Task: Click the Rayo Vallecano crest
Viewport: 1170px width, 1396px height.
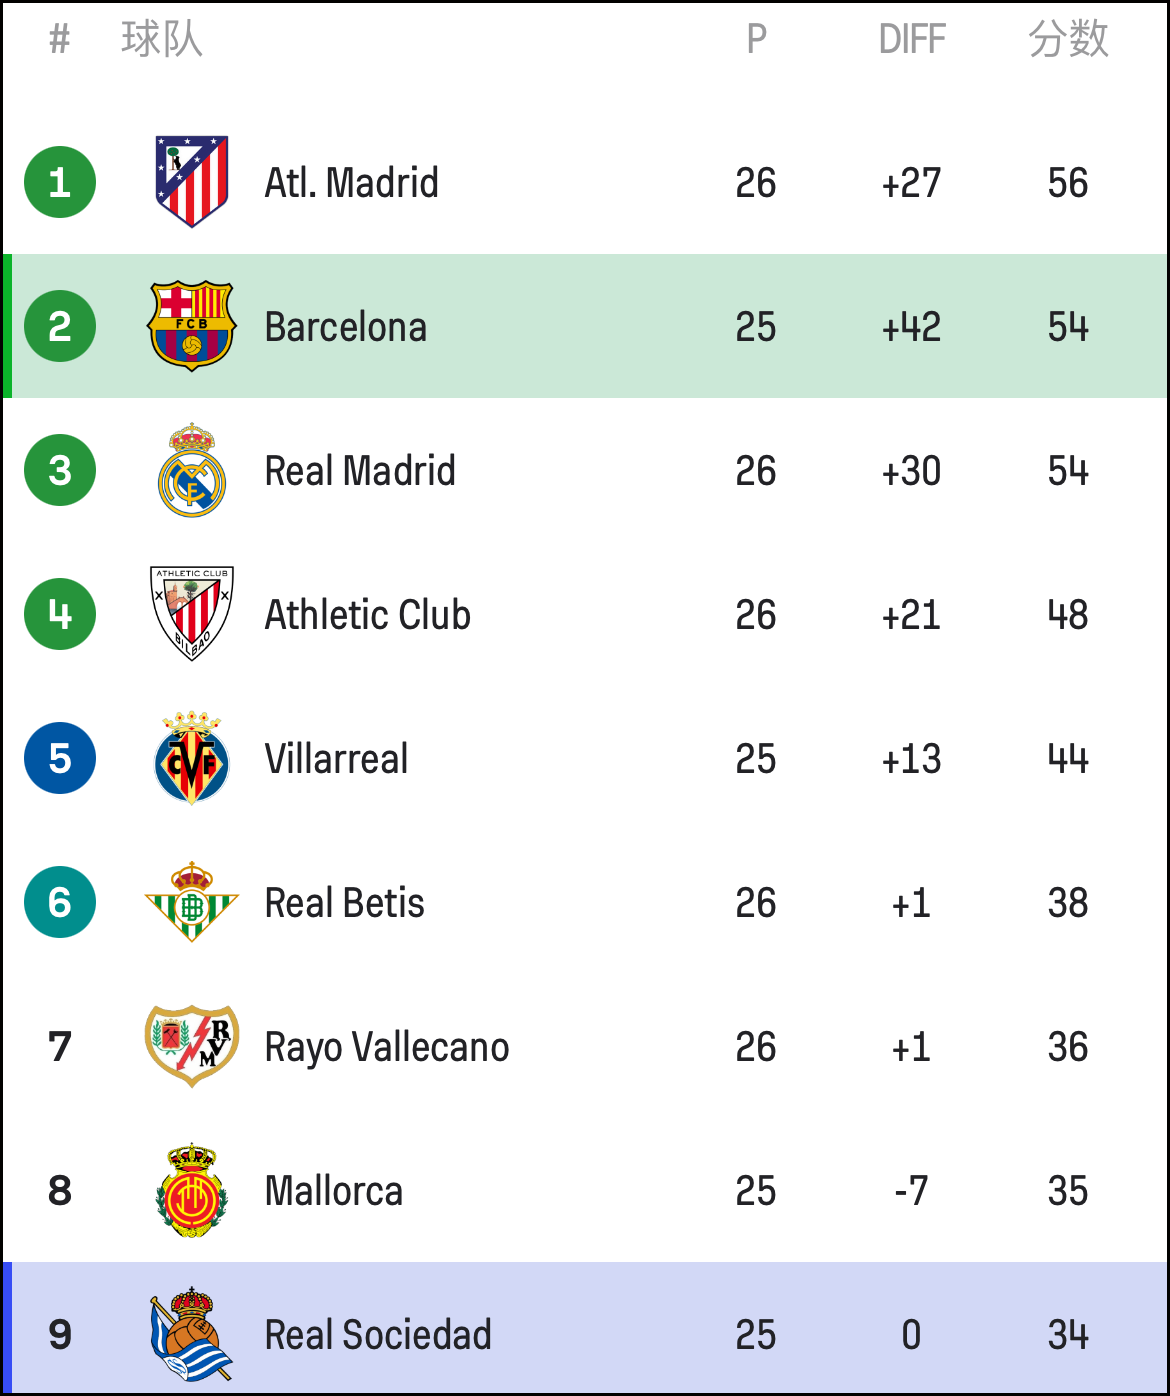Action: [192, 1046]
